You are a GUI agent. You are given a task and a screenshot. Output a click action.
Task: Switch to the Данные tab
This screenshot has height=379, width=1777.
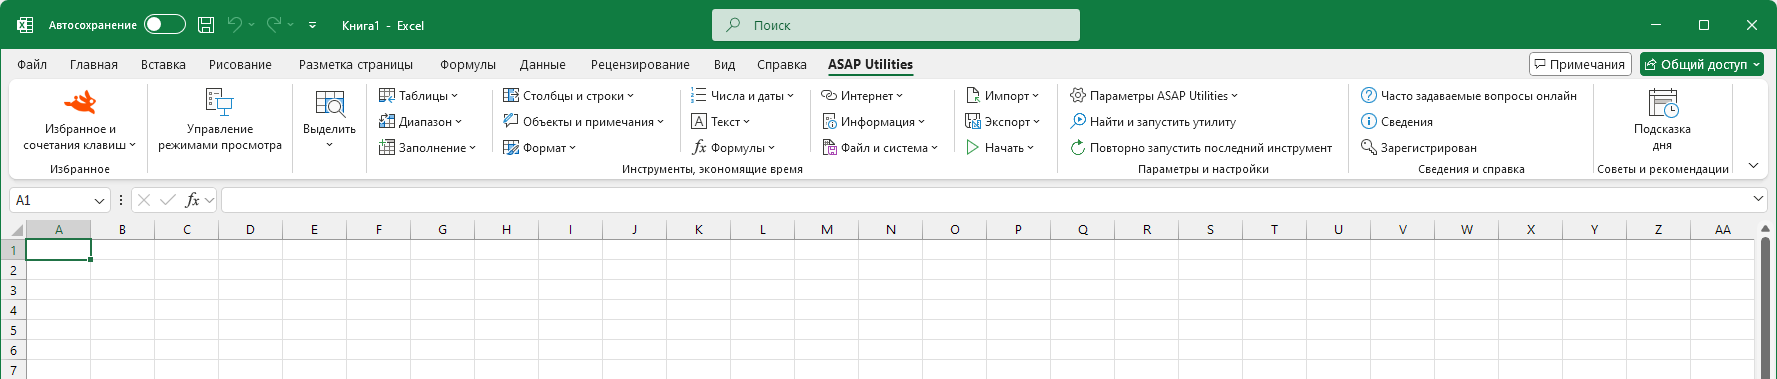pos(543,65)
